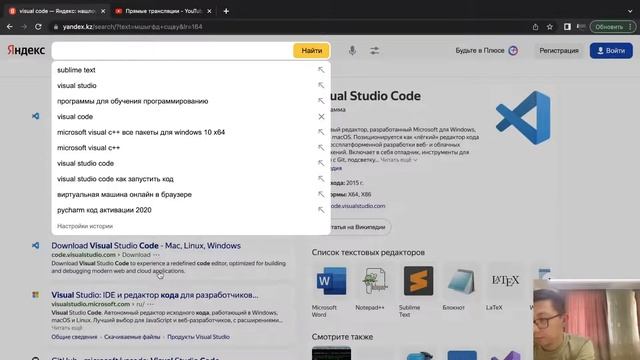Open the Microsoft Word editor thumbnail
The height and width of the screenshot is (360, 640).
point(331,281)
